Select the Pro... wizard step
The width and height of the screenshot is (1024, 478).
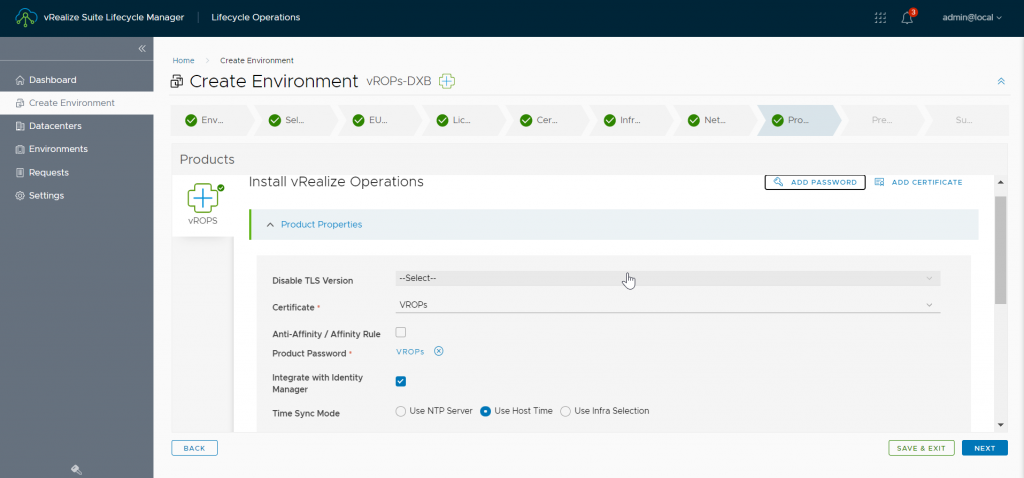point(797,120)
